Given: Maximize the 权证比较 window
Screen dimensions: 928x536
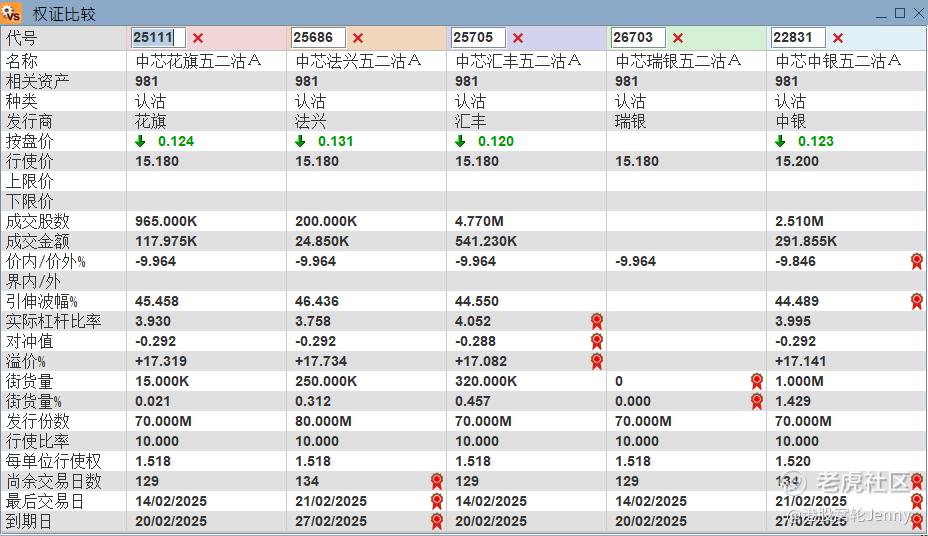Looking at the screenshot, I should coord(900,12).
